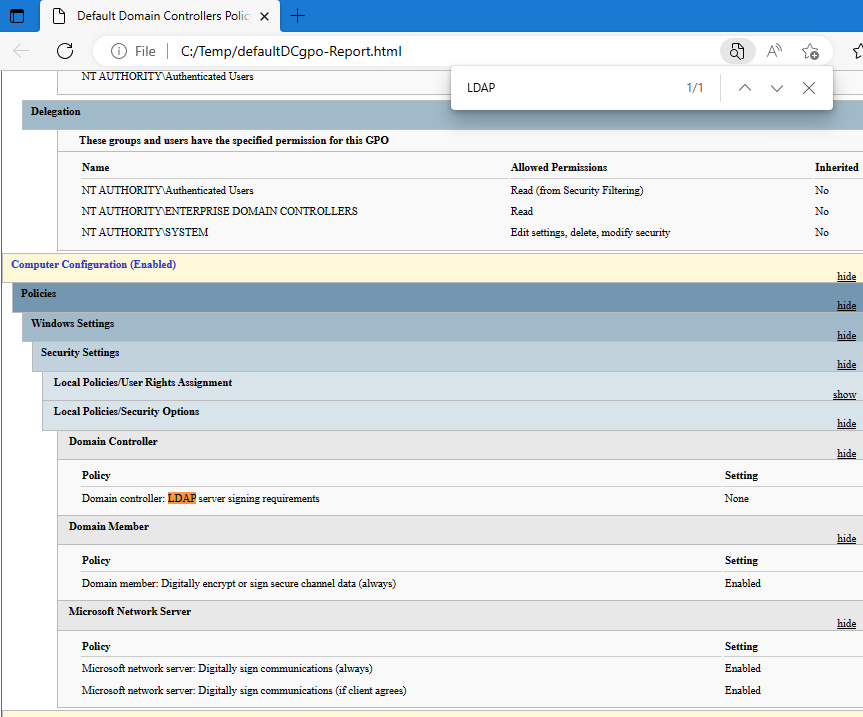This screenshot has height=717, width=863.
Task: View site information icon next to File
Action: click(118, 51)
